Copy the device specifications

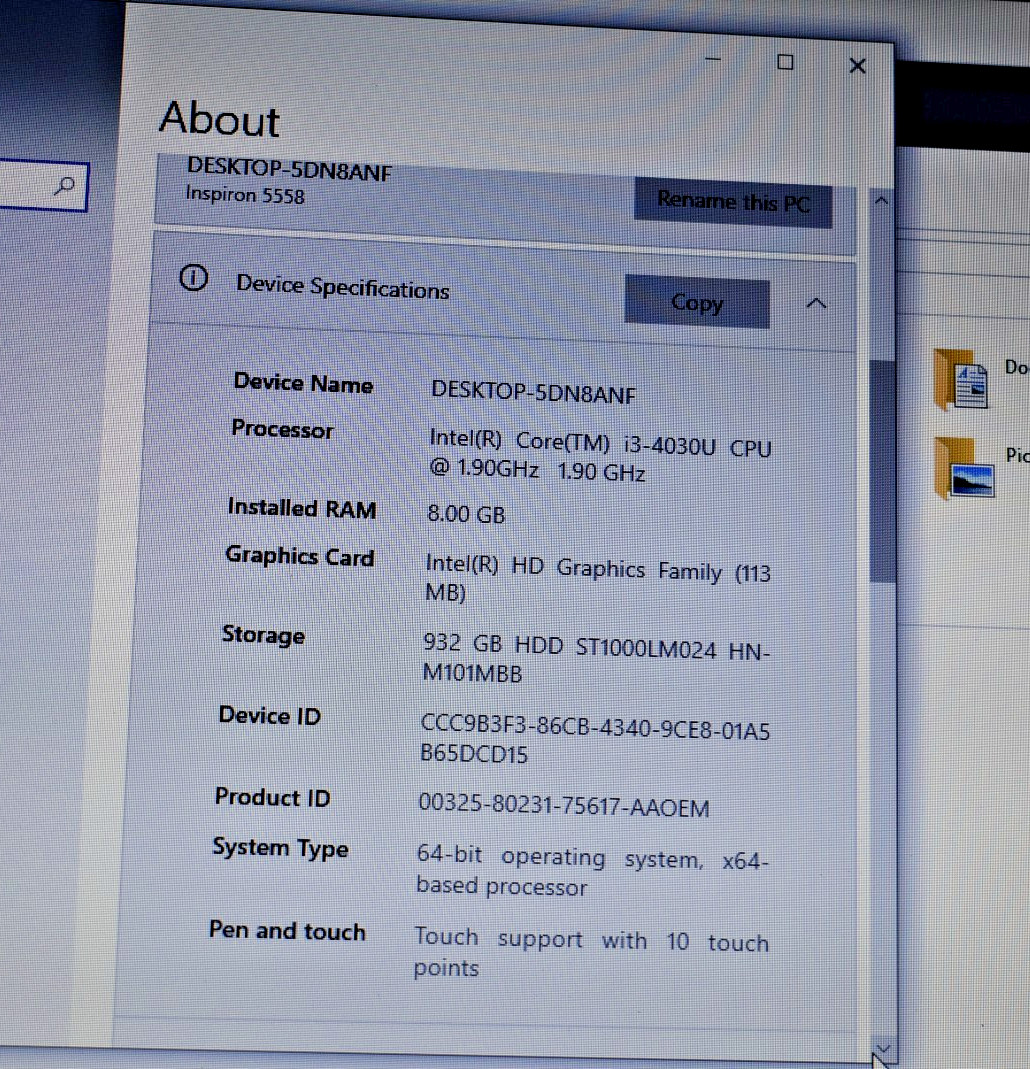point(697,302)
